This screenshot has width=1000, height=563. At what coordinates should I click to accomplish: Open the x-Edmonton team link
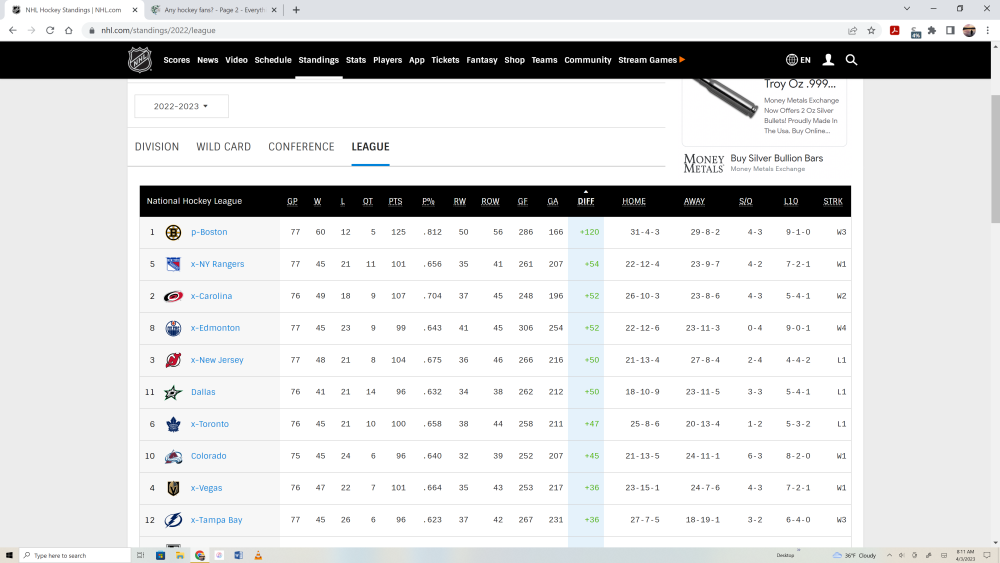(x=216, y=328)
